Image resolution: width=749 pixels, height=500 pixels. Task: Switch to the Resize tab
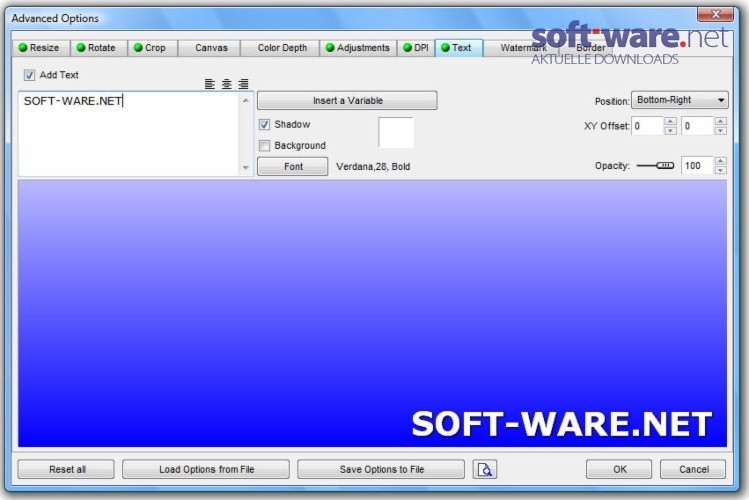click(x=41, y=48)
